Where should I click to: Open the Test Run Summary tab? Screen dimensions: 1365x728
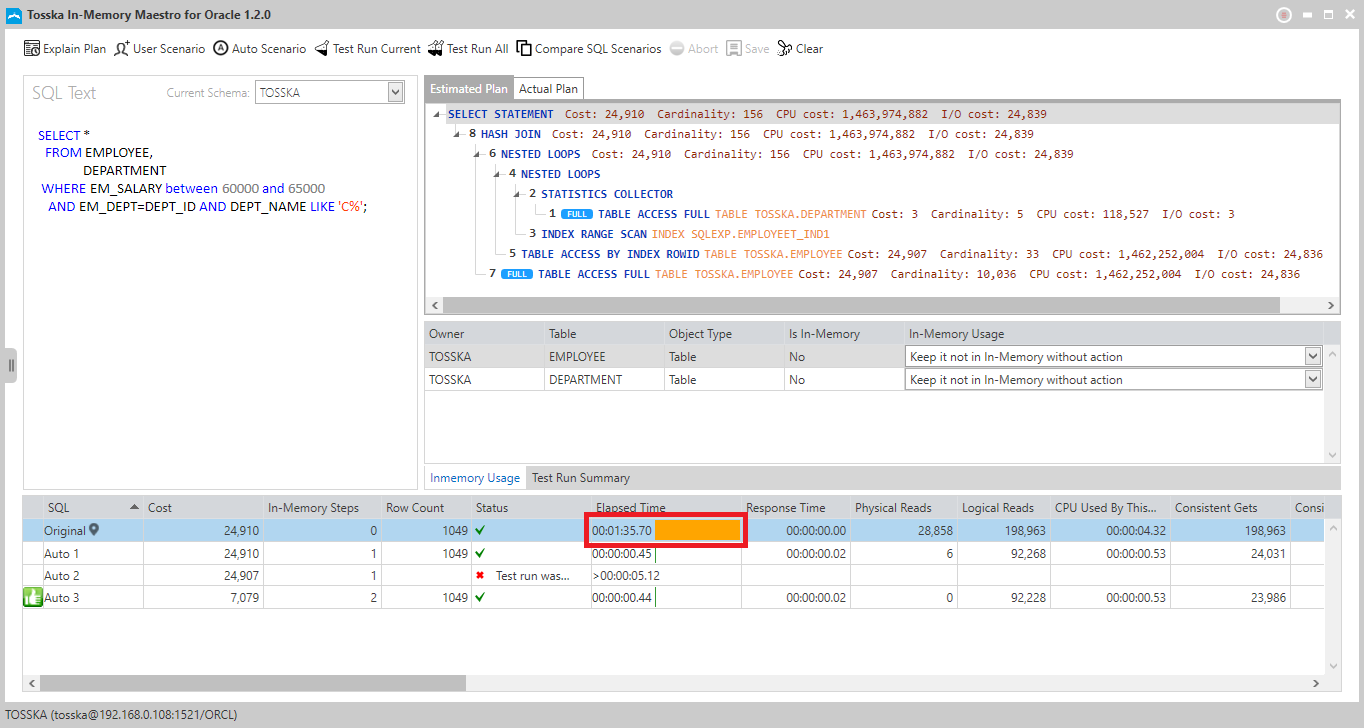(x=580, y=478)
